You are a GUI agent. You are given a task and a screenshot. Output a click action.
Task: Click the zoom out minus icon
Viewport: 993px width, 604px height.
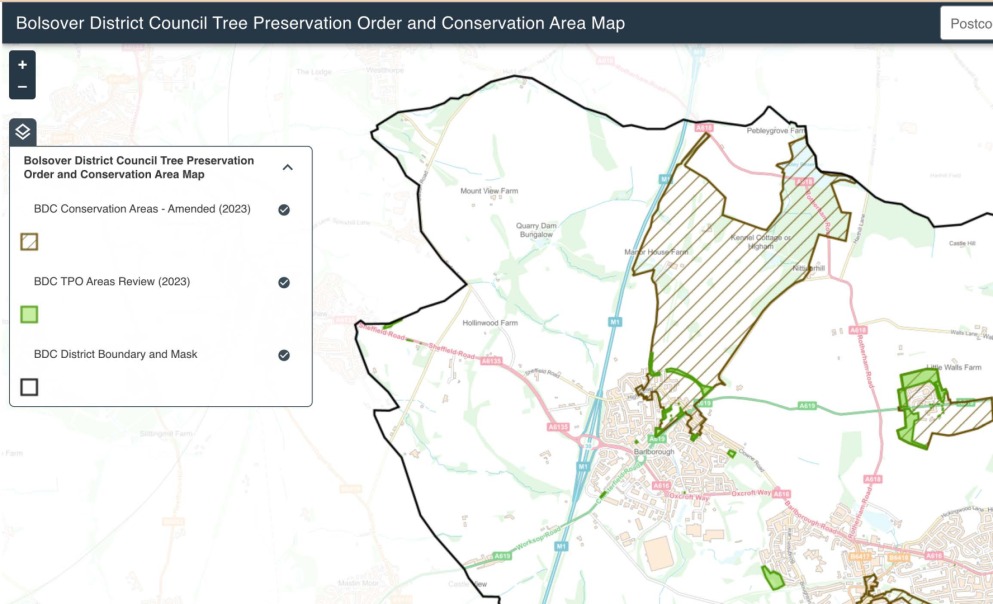click(x=22, y=86)
